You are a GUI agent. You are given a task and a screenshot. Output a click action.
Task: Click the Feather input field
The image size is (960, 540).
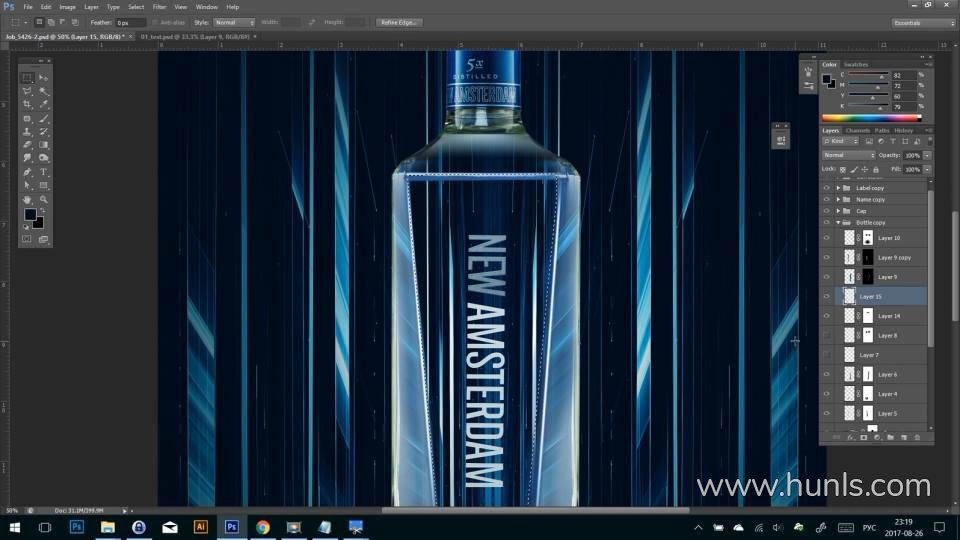130,23
